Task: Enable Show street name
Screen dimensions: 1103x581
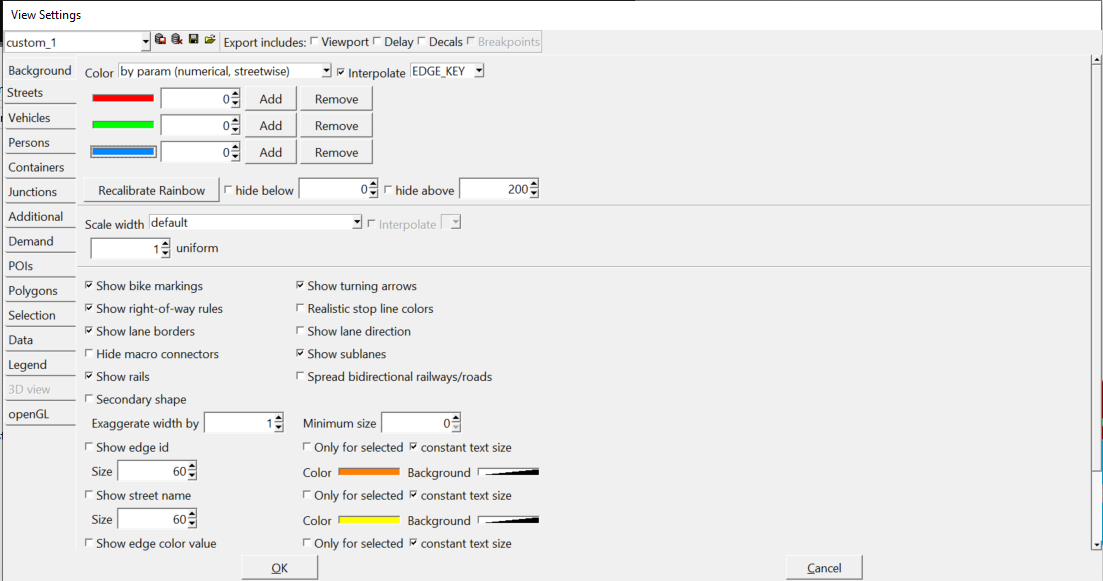Action: click(89, 494)
